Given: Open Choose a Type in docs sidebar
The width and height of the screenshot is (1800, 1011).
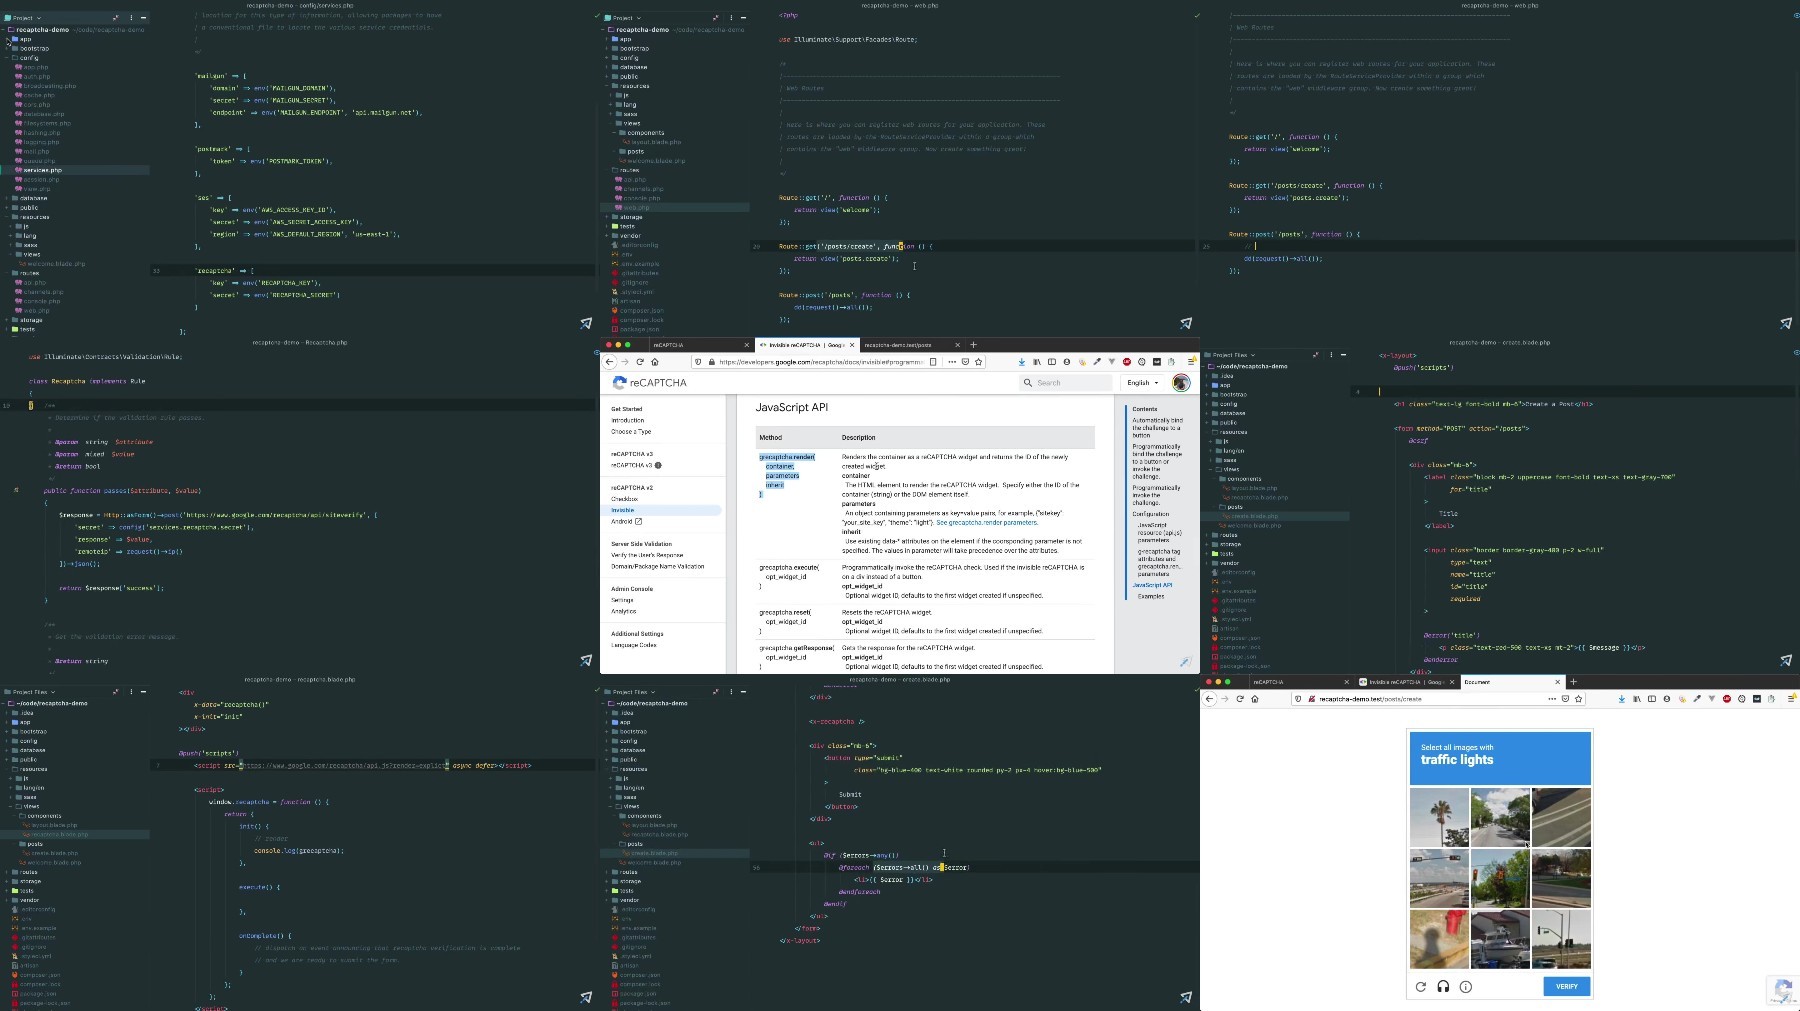Looking at the screenshot, I should (x=631, y=432).
